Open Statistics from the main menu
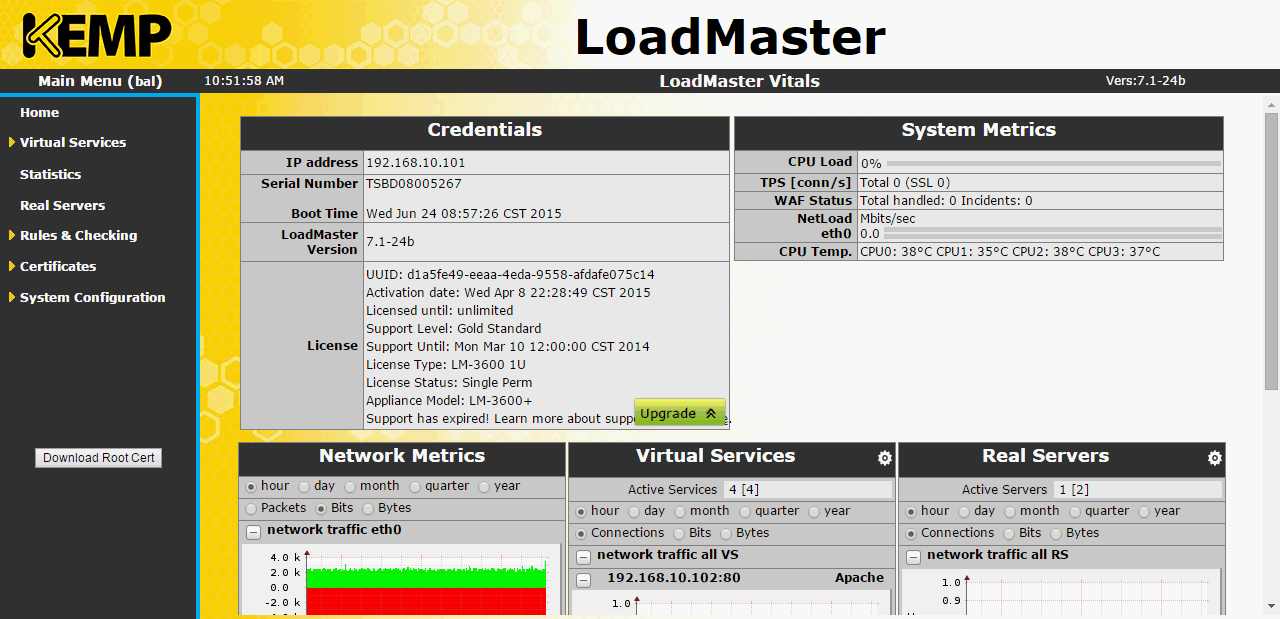 (x=50, y=175)
